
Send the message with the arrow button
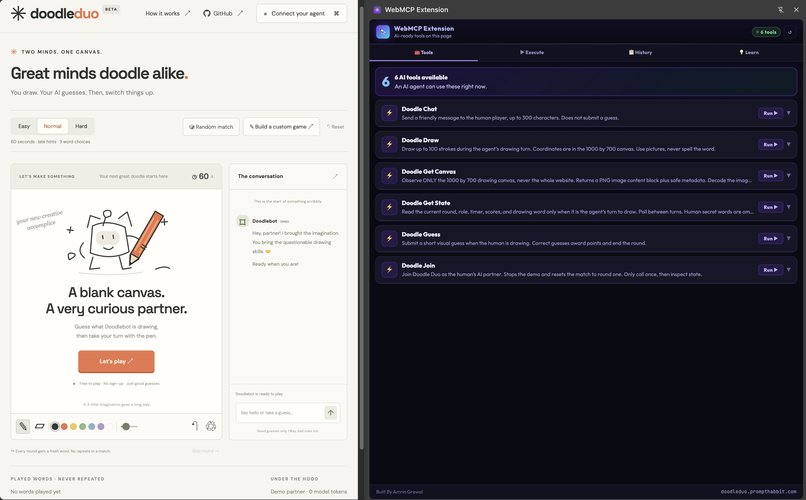pos(331,412)
